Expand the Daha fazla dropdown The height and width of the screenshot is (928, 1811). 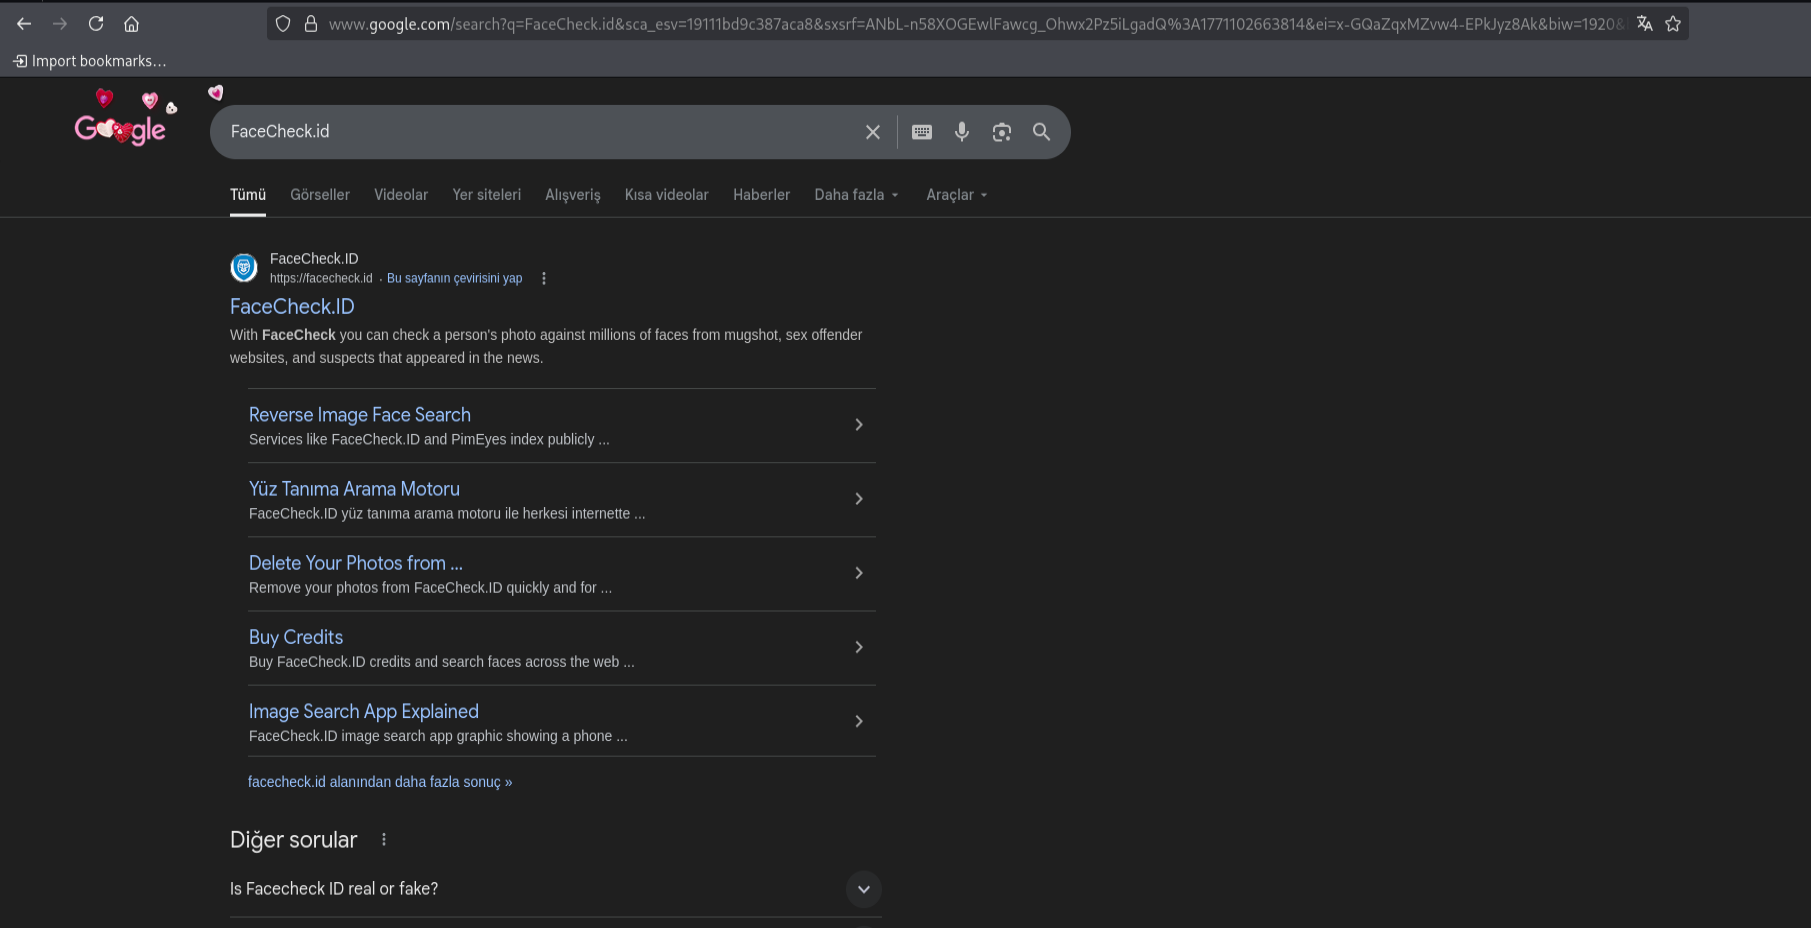point(857,195)
